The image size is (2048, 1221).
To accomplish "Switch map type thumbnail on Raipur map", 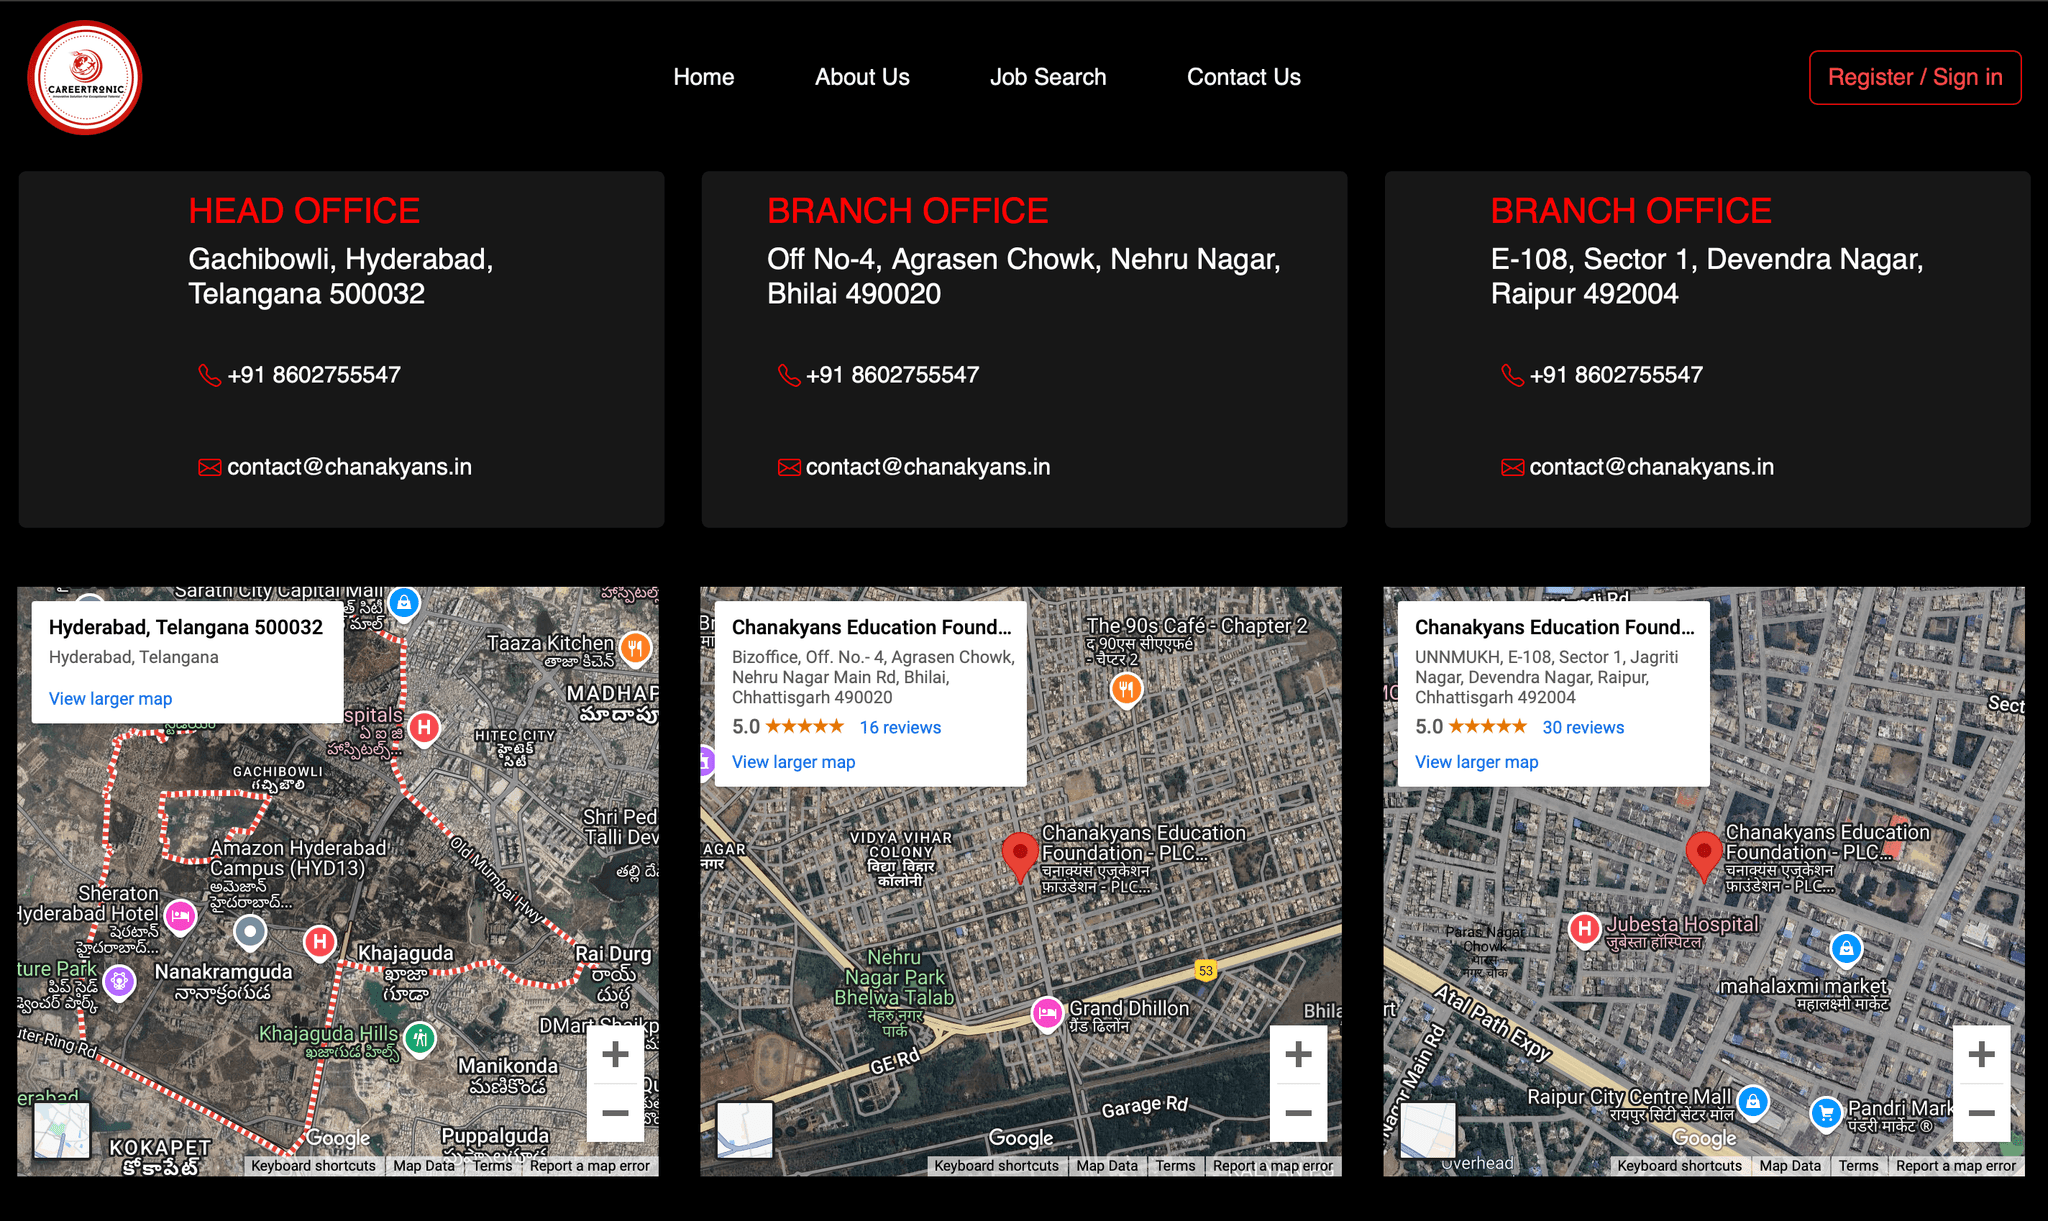I will coord(1428,1130).
